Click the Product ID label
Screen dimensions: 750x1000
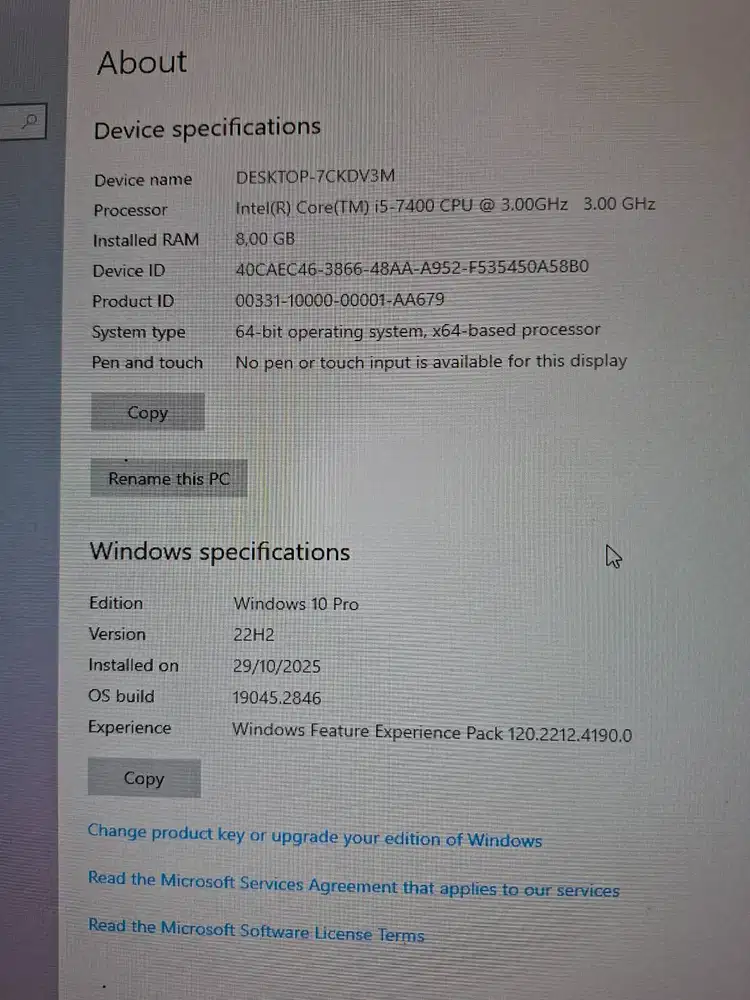[x=133, y=301]
